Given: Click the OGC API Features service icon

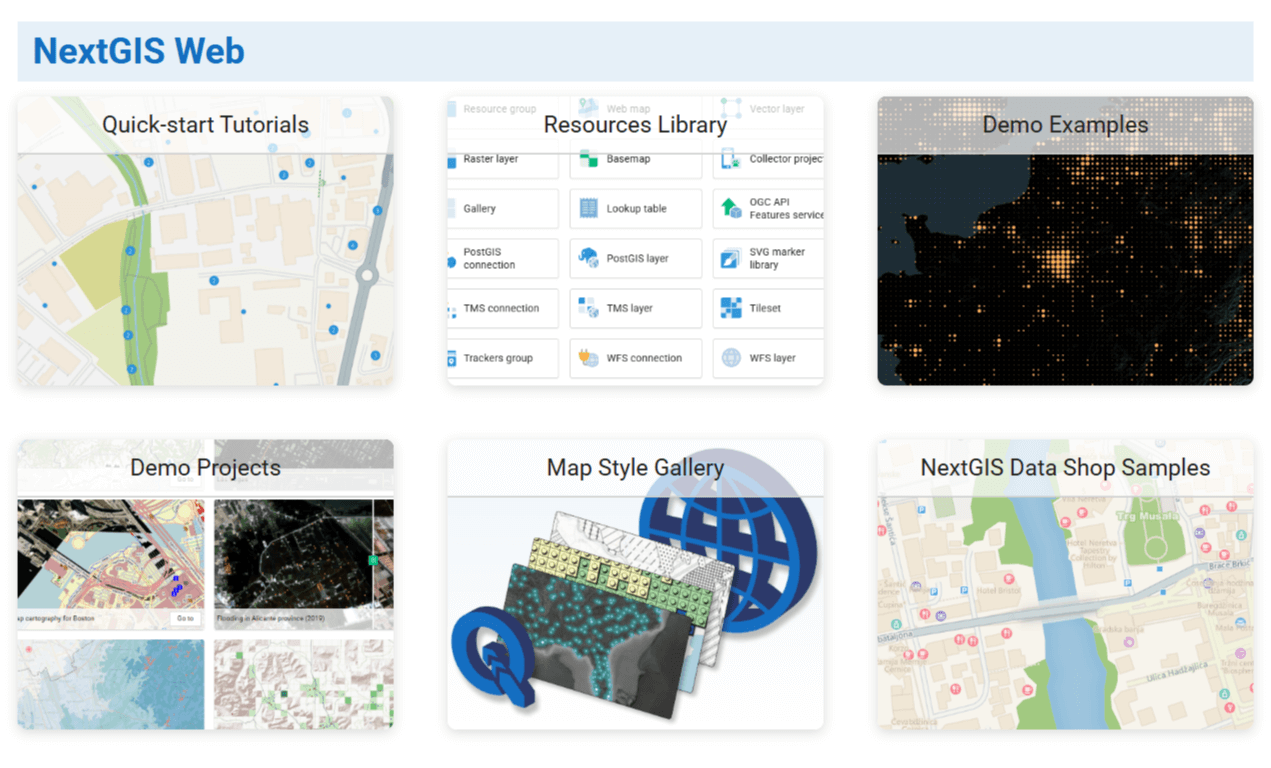Looking at the screenshot, I should point(731,209).
